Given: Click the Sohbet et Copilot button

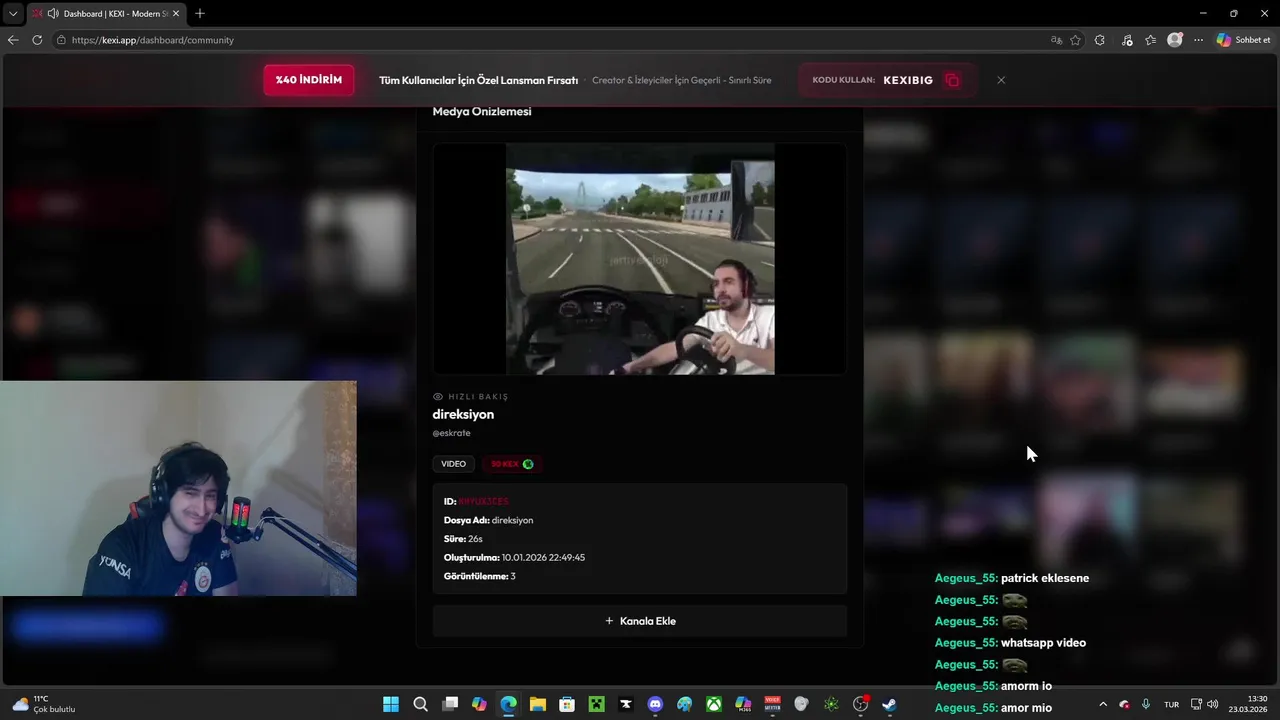Looking at the screenshot, I should (x=1244, y=40).
